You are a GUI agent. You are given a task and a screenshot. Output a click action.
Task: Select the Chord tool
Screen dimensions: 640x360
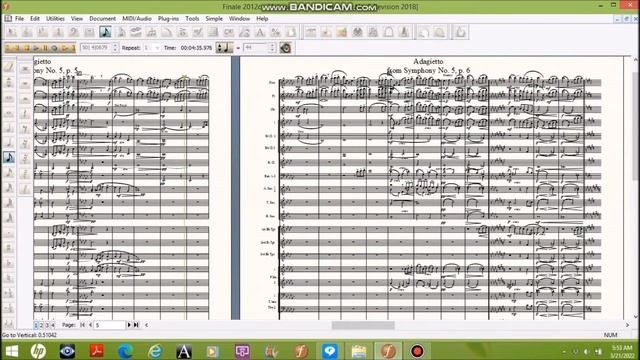[x=229, y=32]
